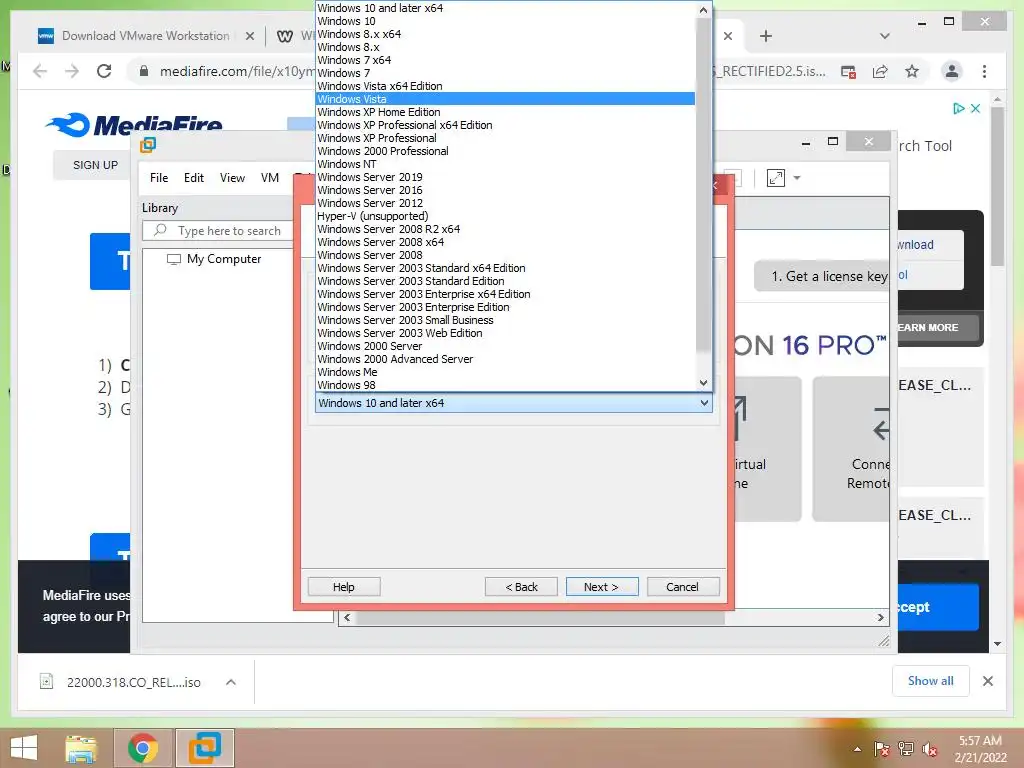Viewport: 1024px width, 768px height.
Task: Reload the MediaFire page
Action: [104, 71]
